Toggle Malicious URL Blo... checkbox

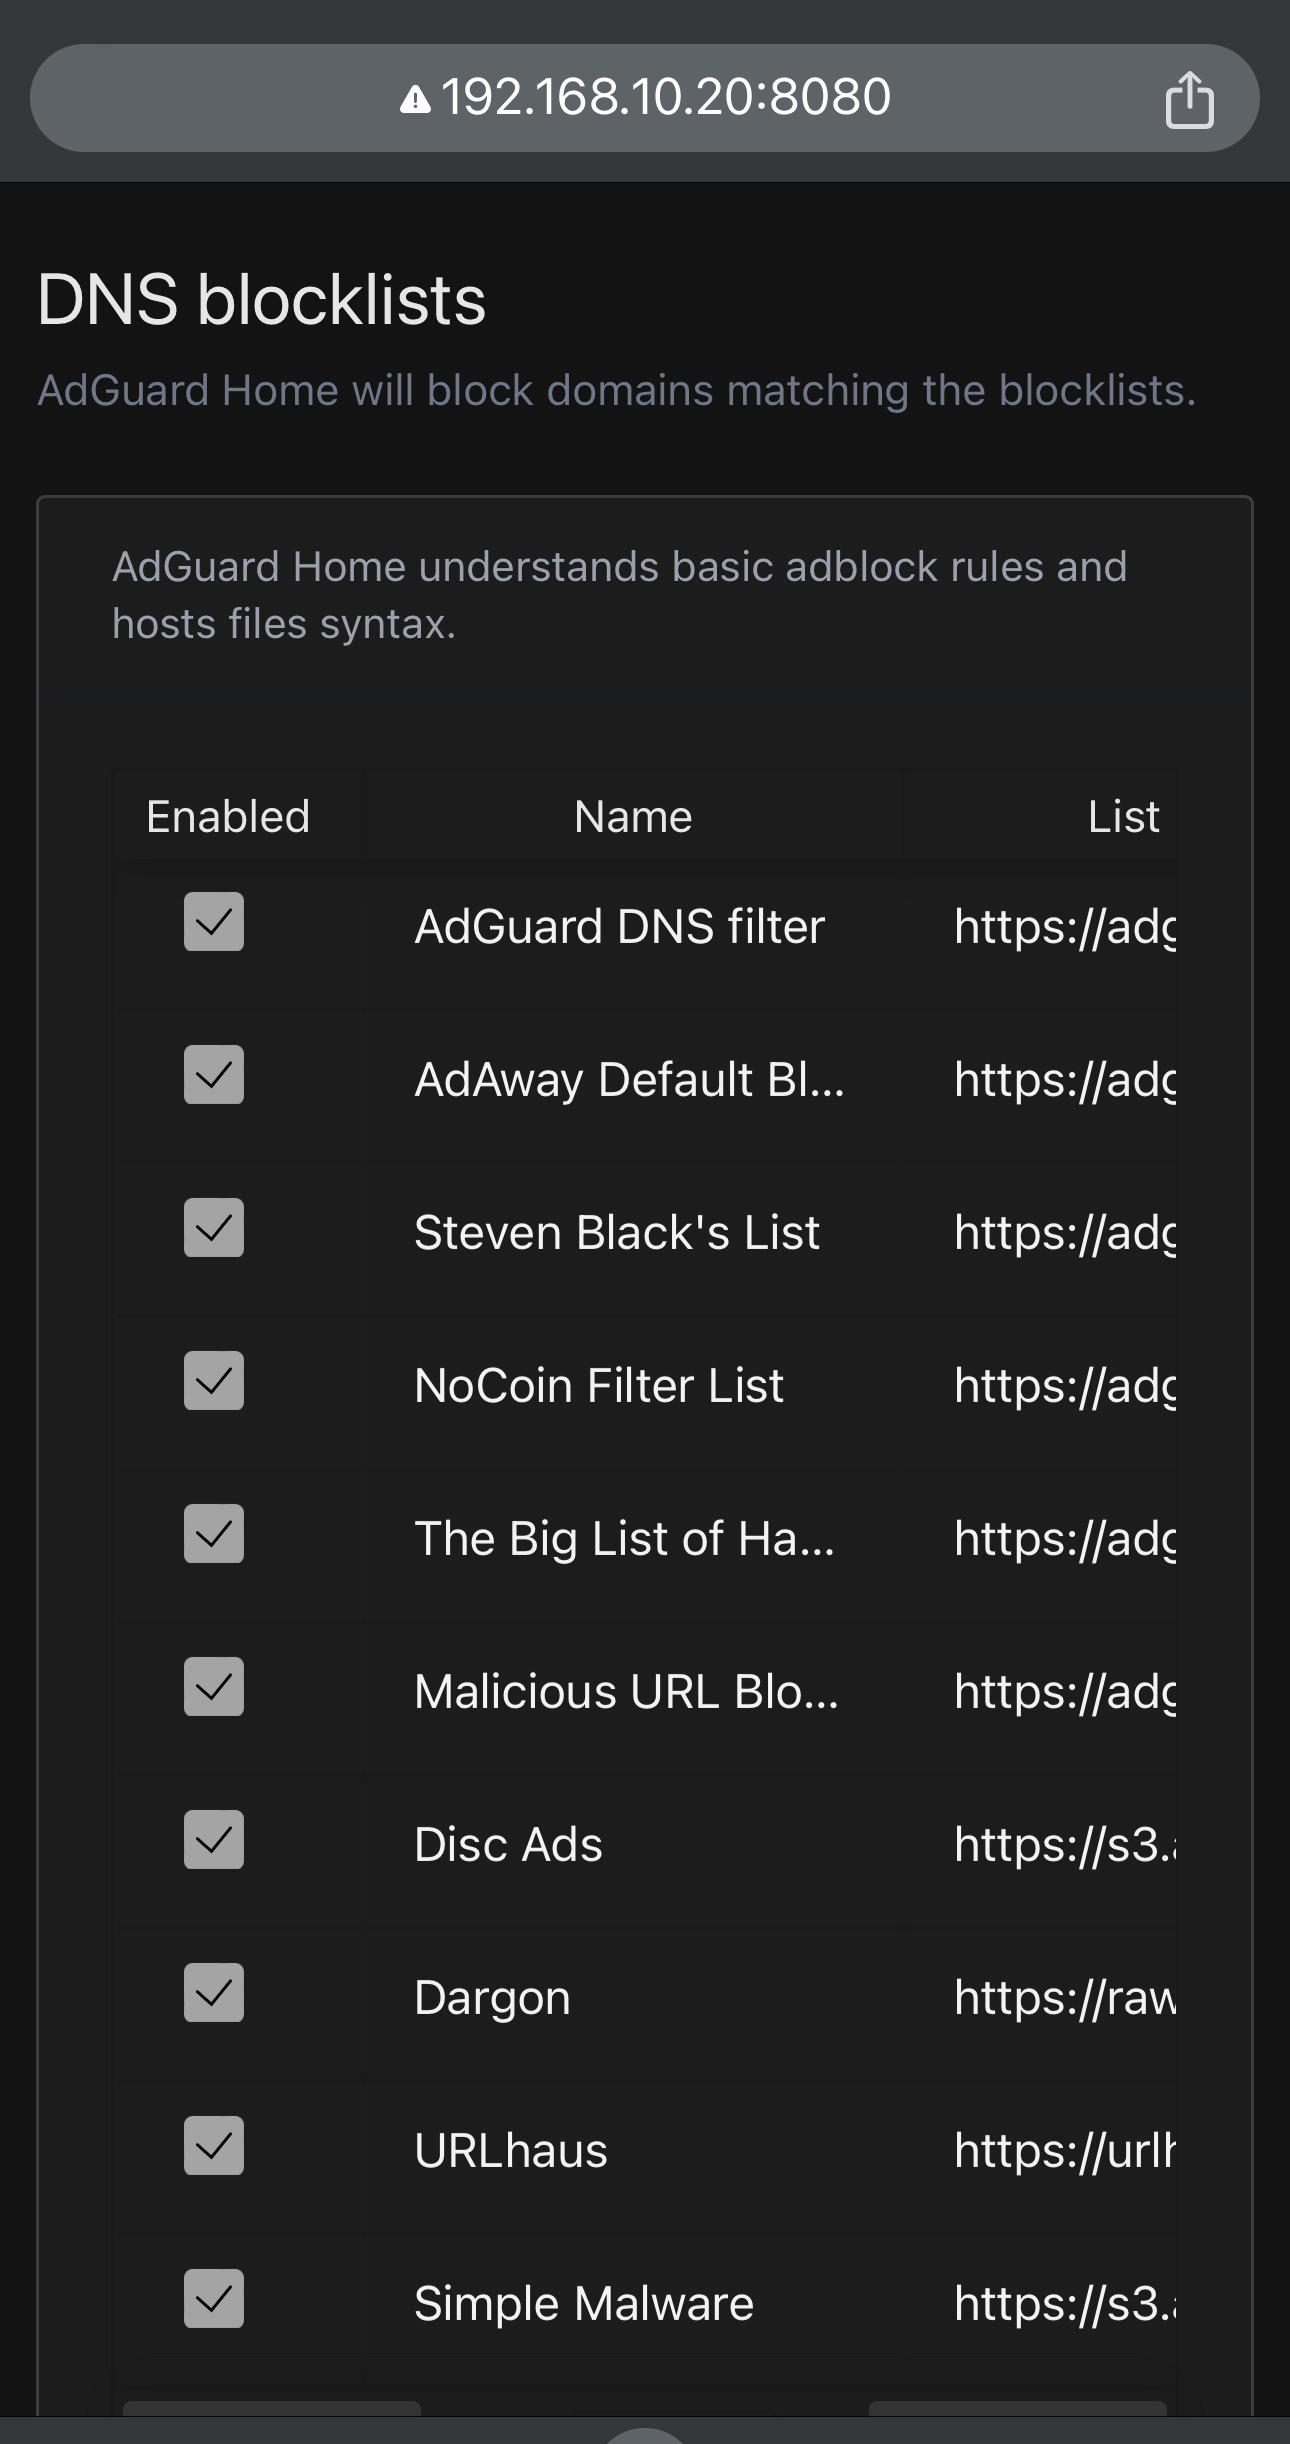214,1686
